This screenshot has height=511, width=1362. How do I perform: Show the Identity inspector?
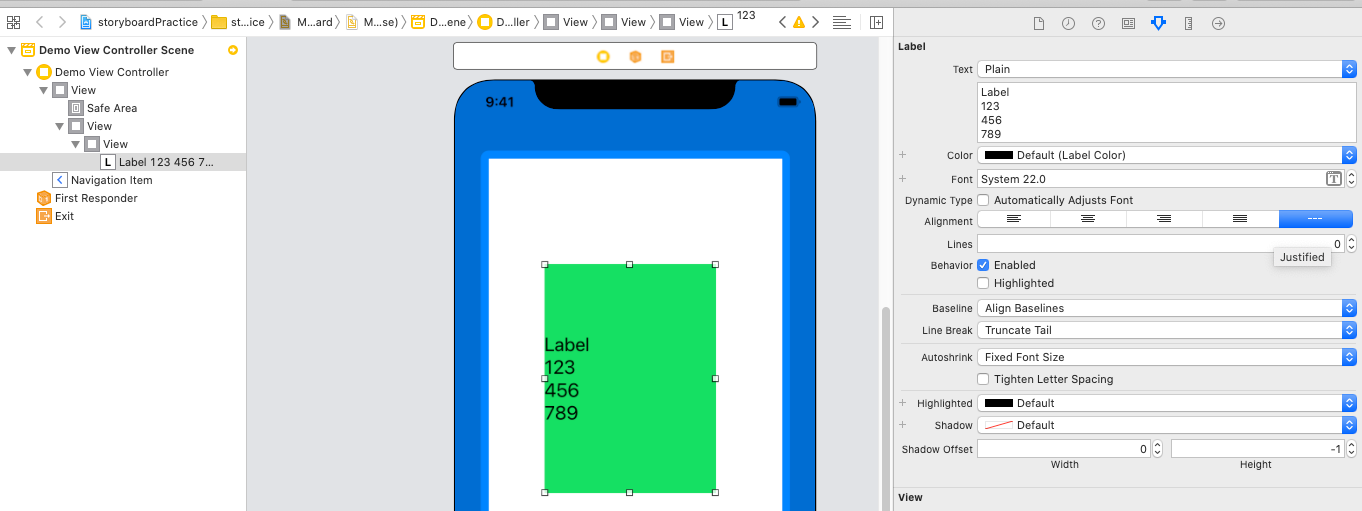click(1128, 23)
